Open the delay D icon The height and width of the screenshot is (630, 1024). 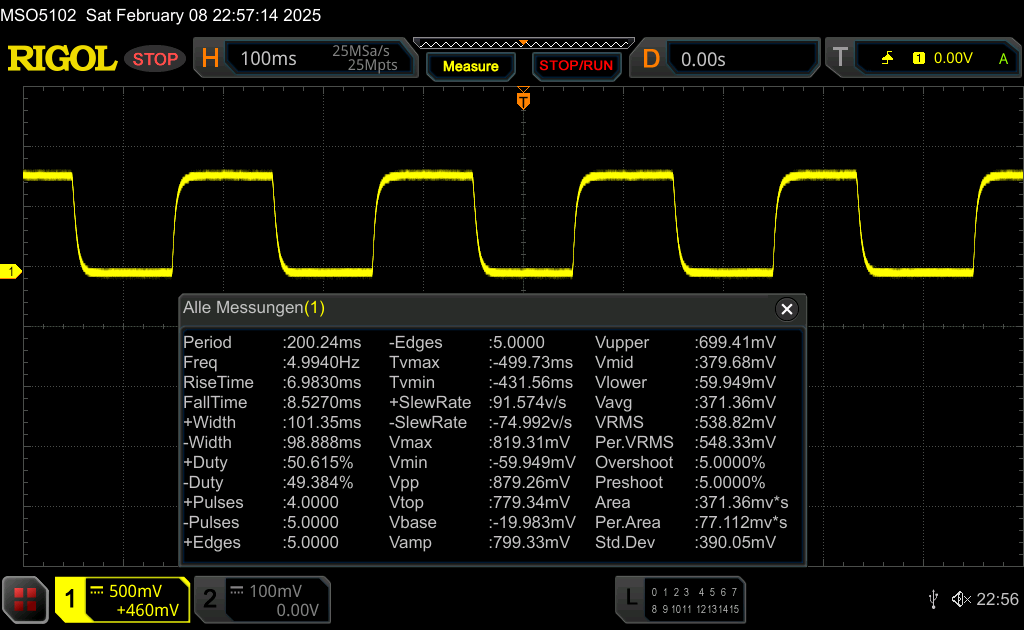click(651, 59)
